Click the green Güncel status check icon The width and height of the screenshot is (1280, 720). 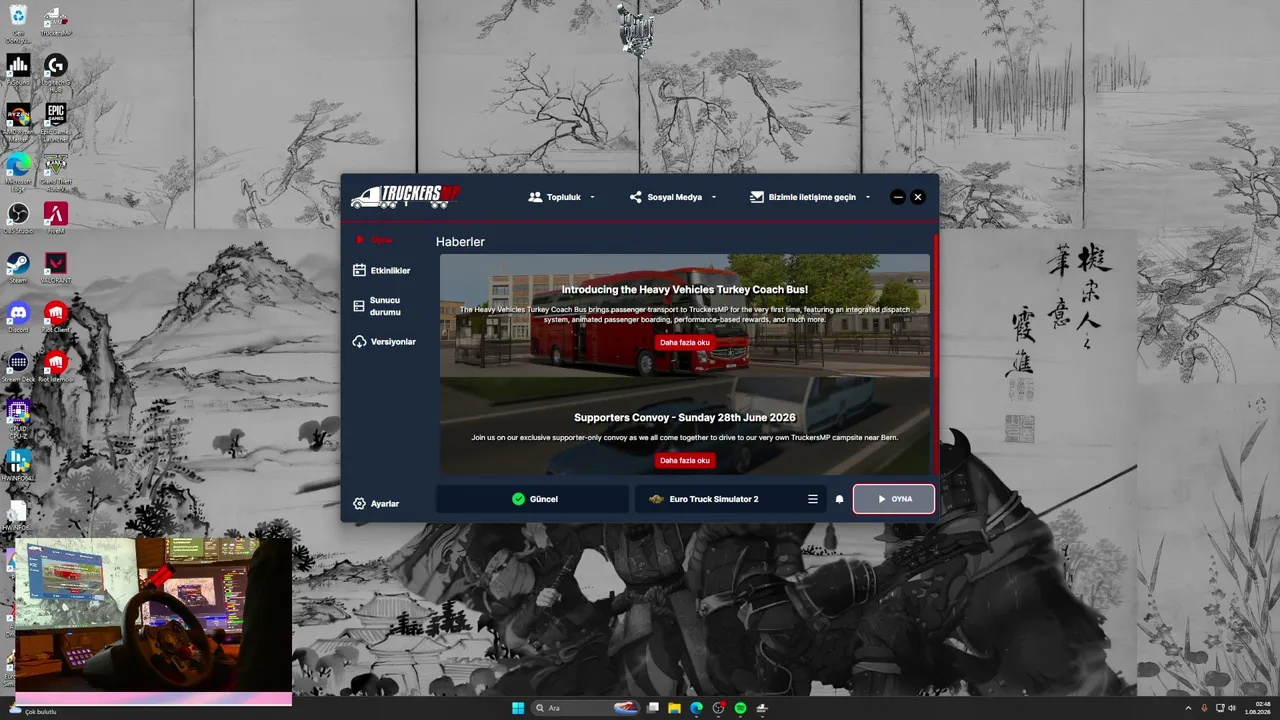pos(518,499)
